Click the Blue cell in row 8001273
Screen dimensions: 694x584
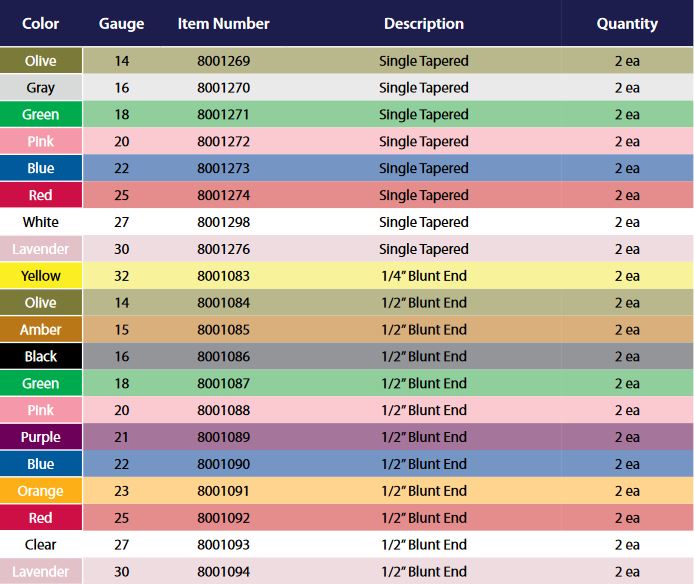[x=41, y=168]
